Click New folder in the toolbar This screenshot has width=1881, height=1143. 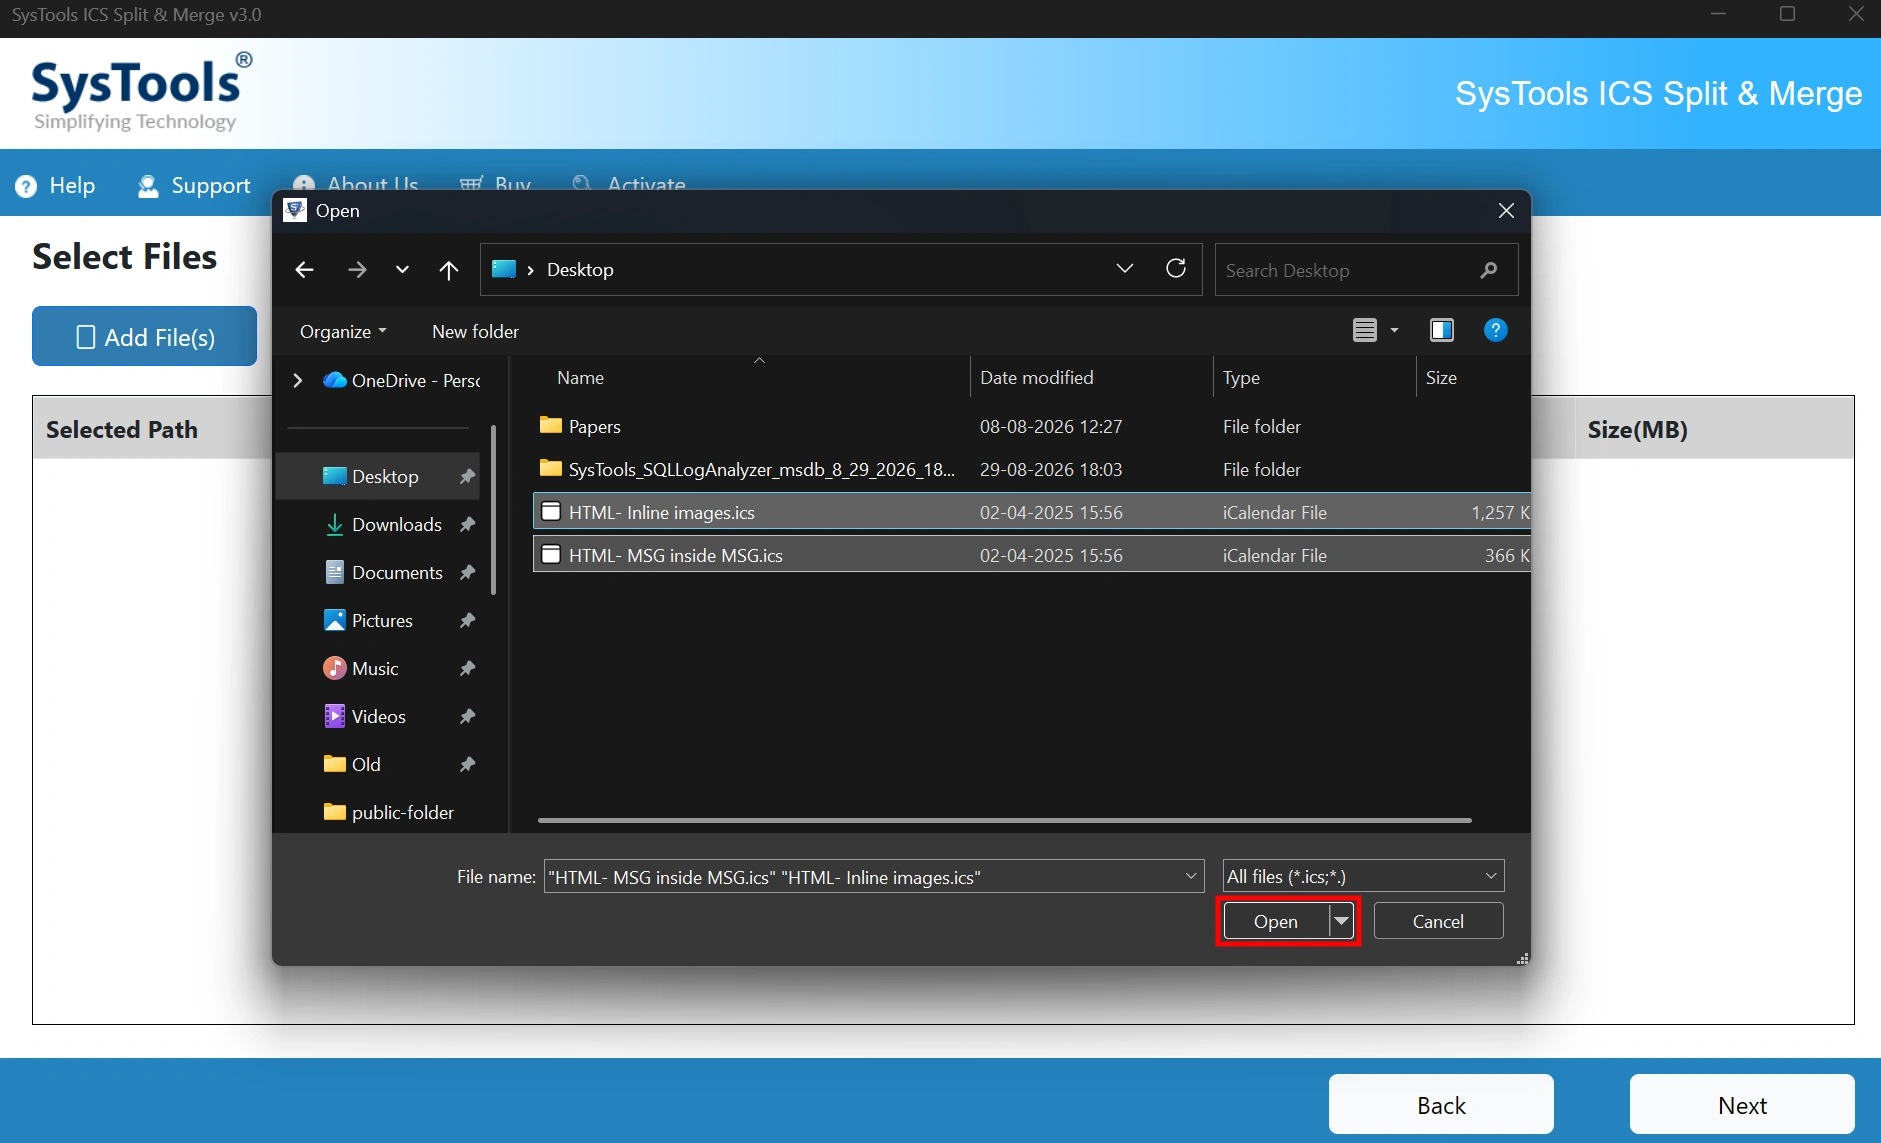point(475,331)
